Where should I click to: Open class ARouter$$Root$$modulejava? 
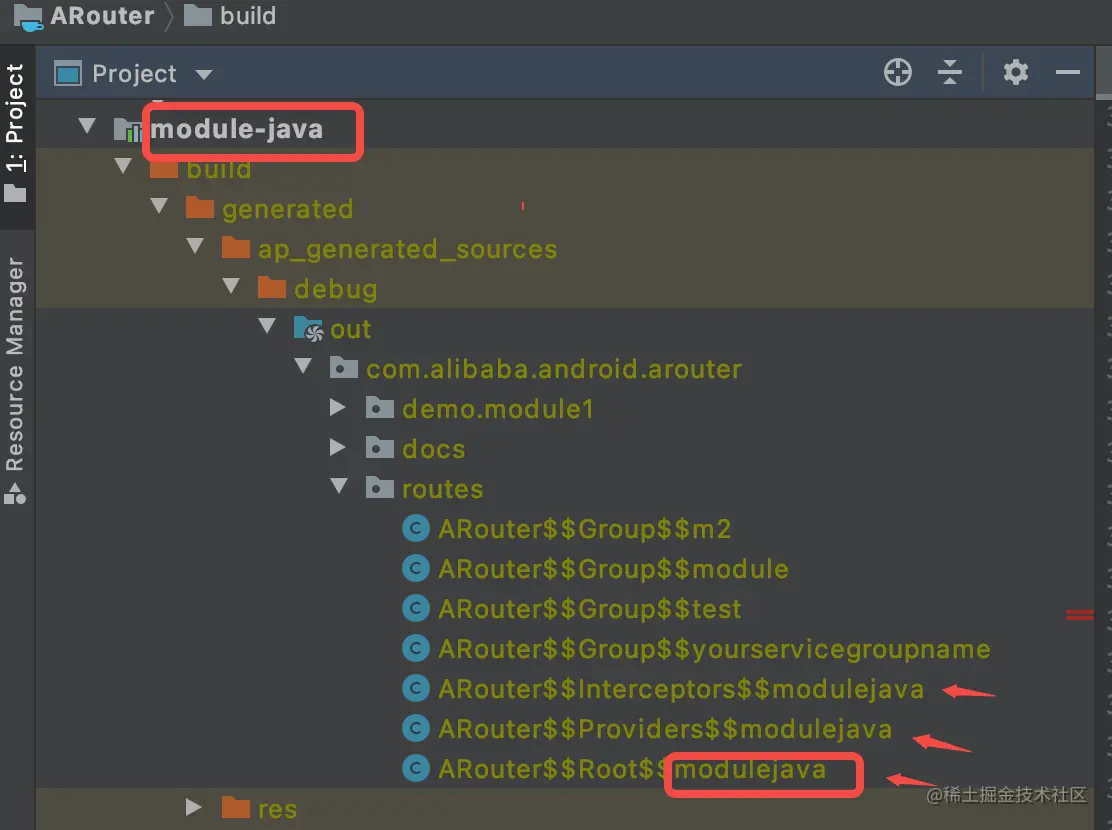(632, 769)
